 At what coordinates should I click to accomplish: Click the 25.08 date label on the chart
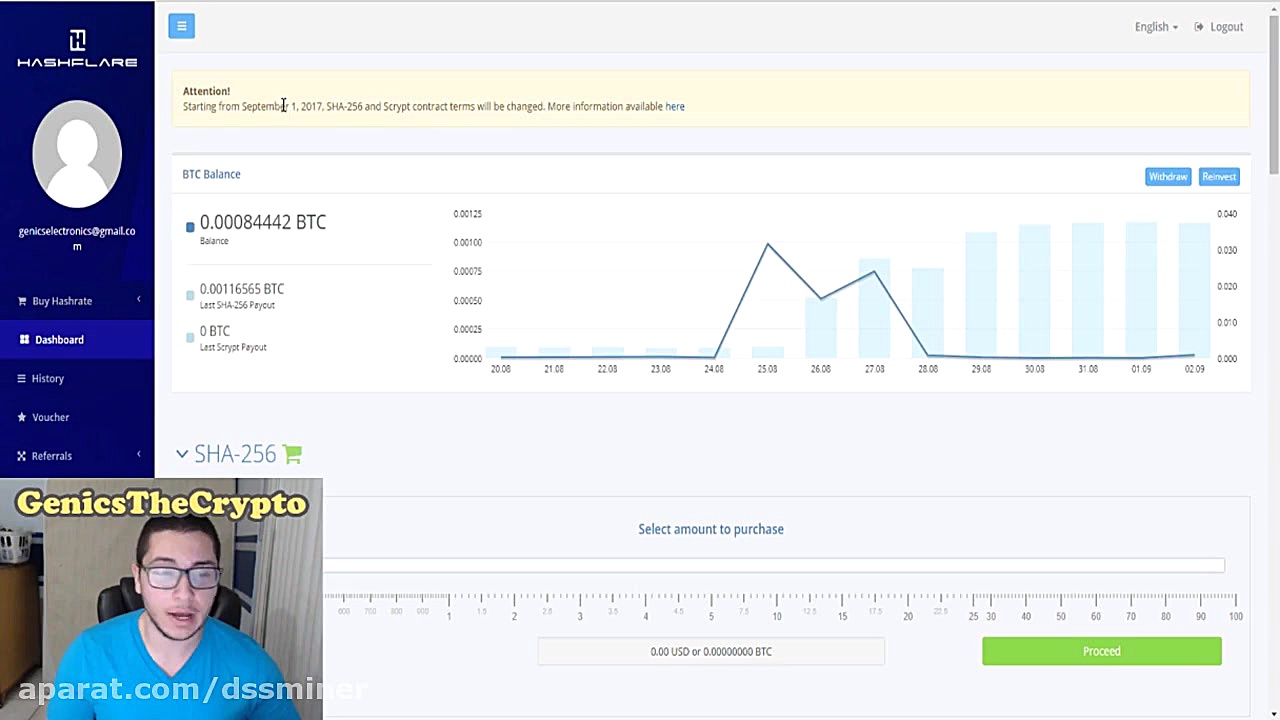[x=767, y=369]
